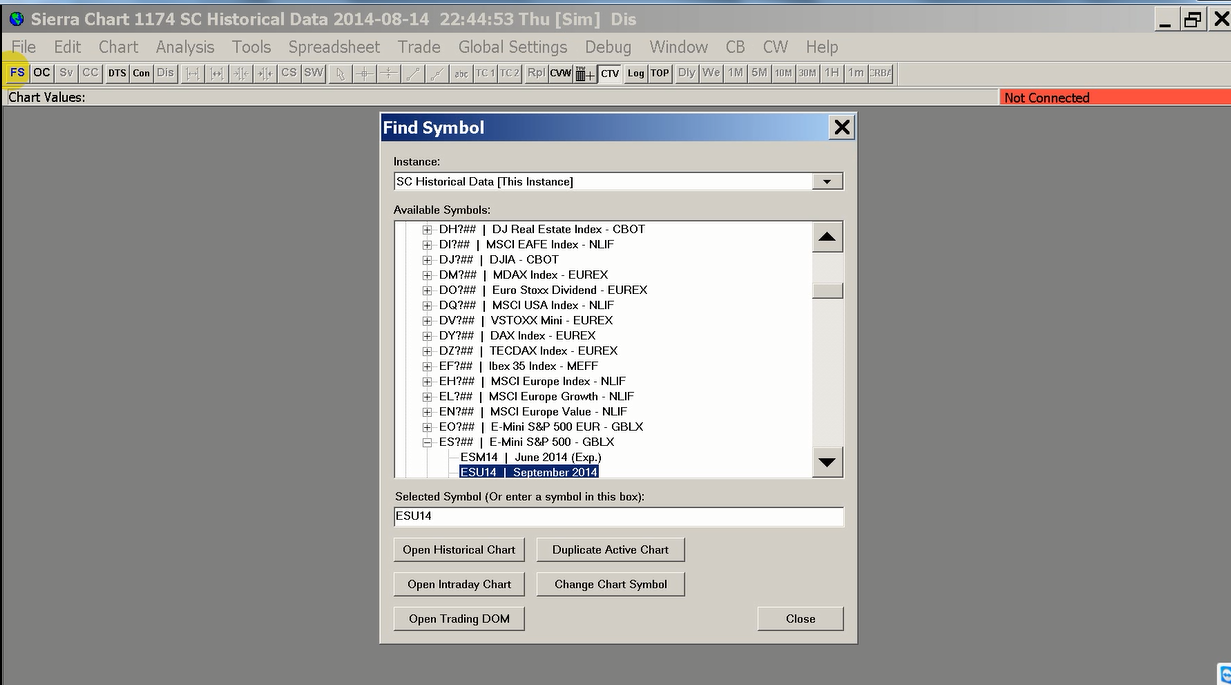Click the FS Find Symbol toolbar button
Viewport: 1231px width, 685px height.
[x=17, y=73]
